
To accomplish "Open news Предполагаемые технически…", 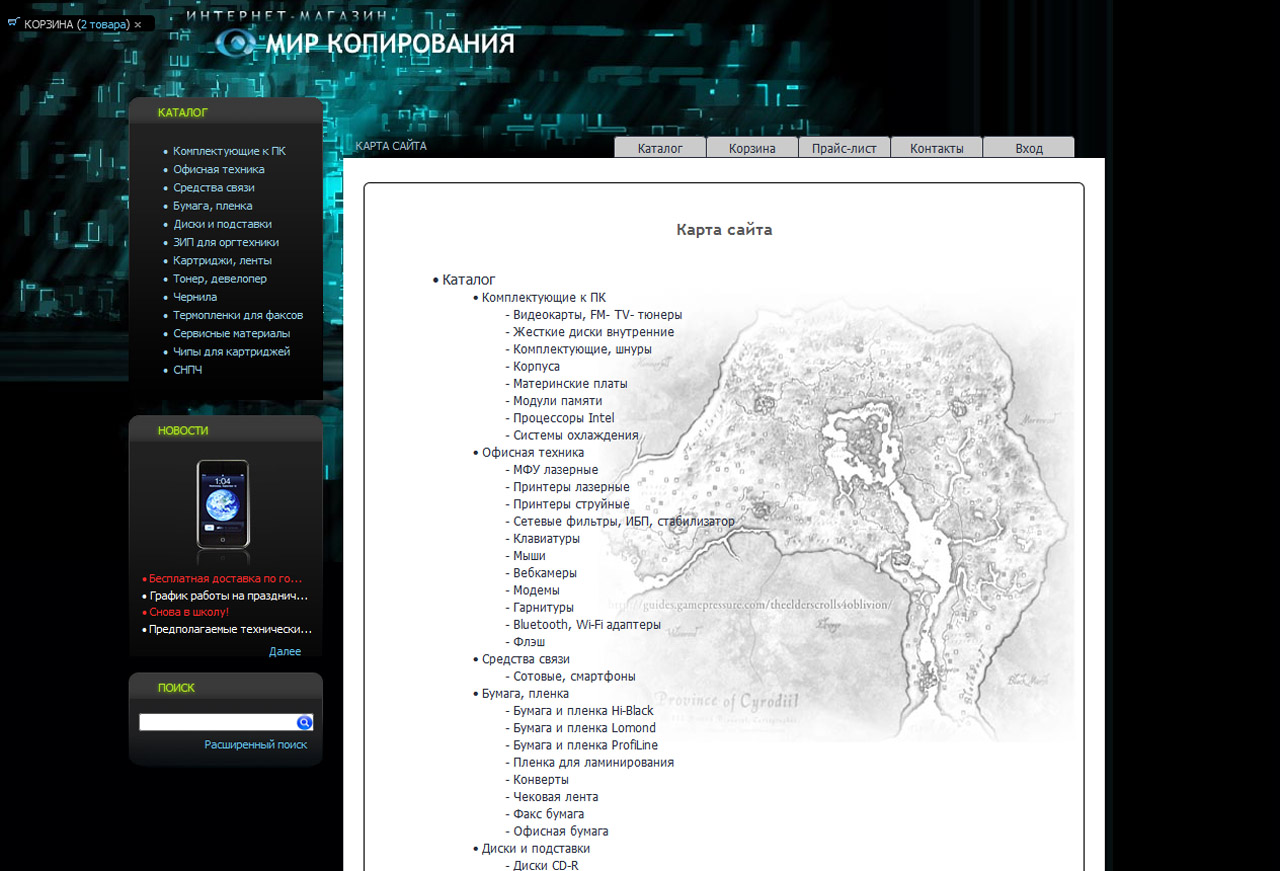I will click(230, 629).
